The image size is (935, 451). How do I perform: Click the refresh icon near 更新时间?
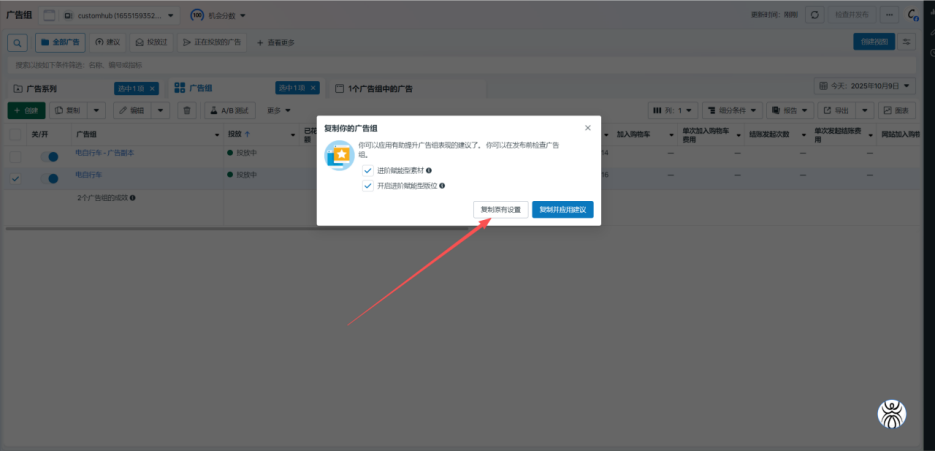click(x=816, y=15)
